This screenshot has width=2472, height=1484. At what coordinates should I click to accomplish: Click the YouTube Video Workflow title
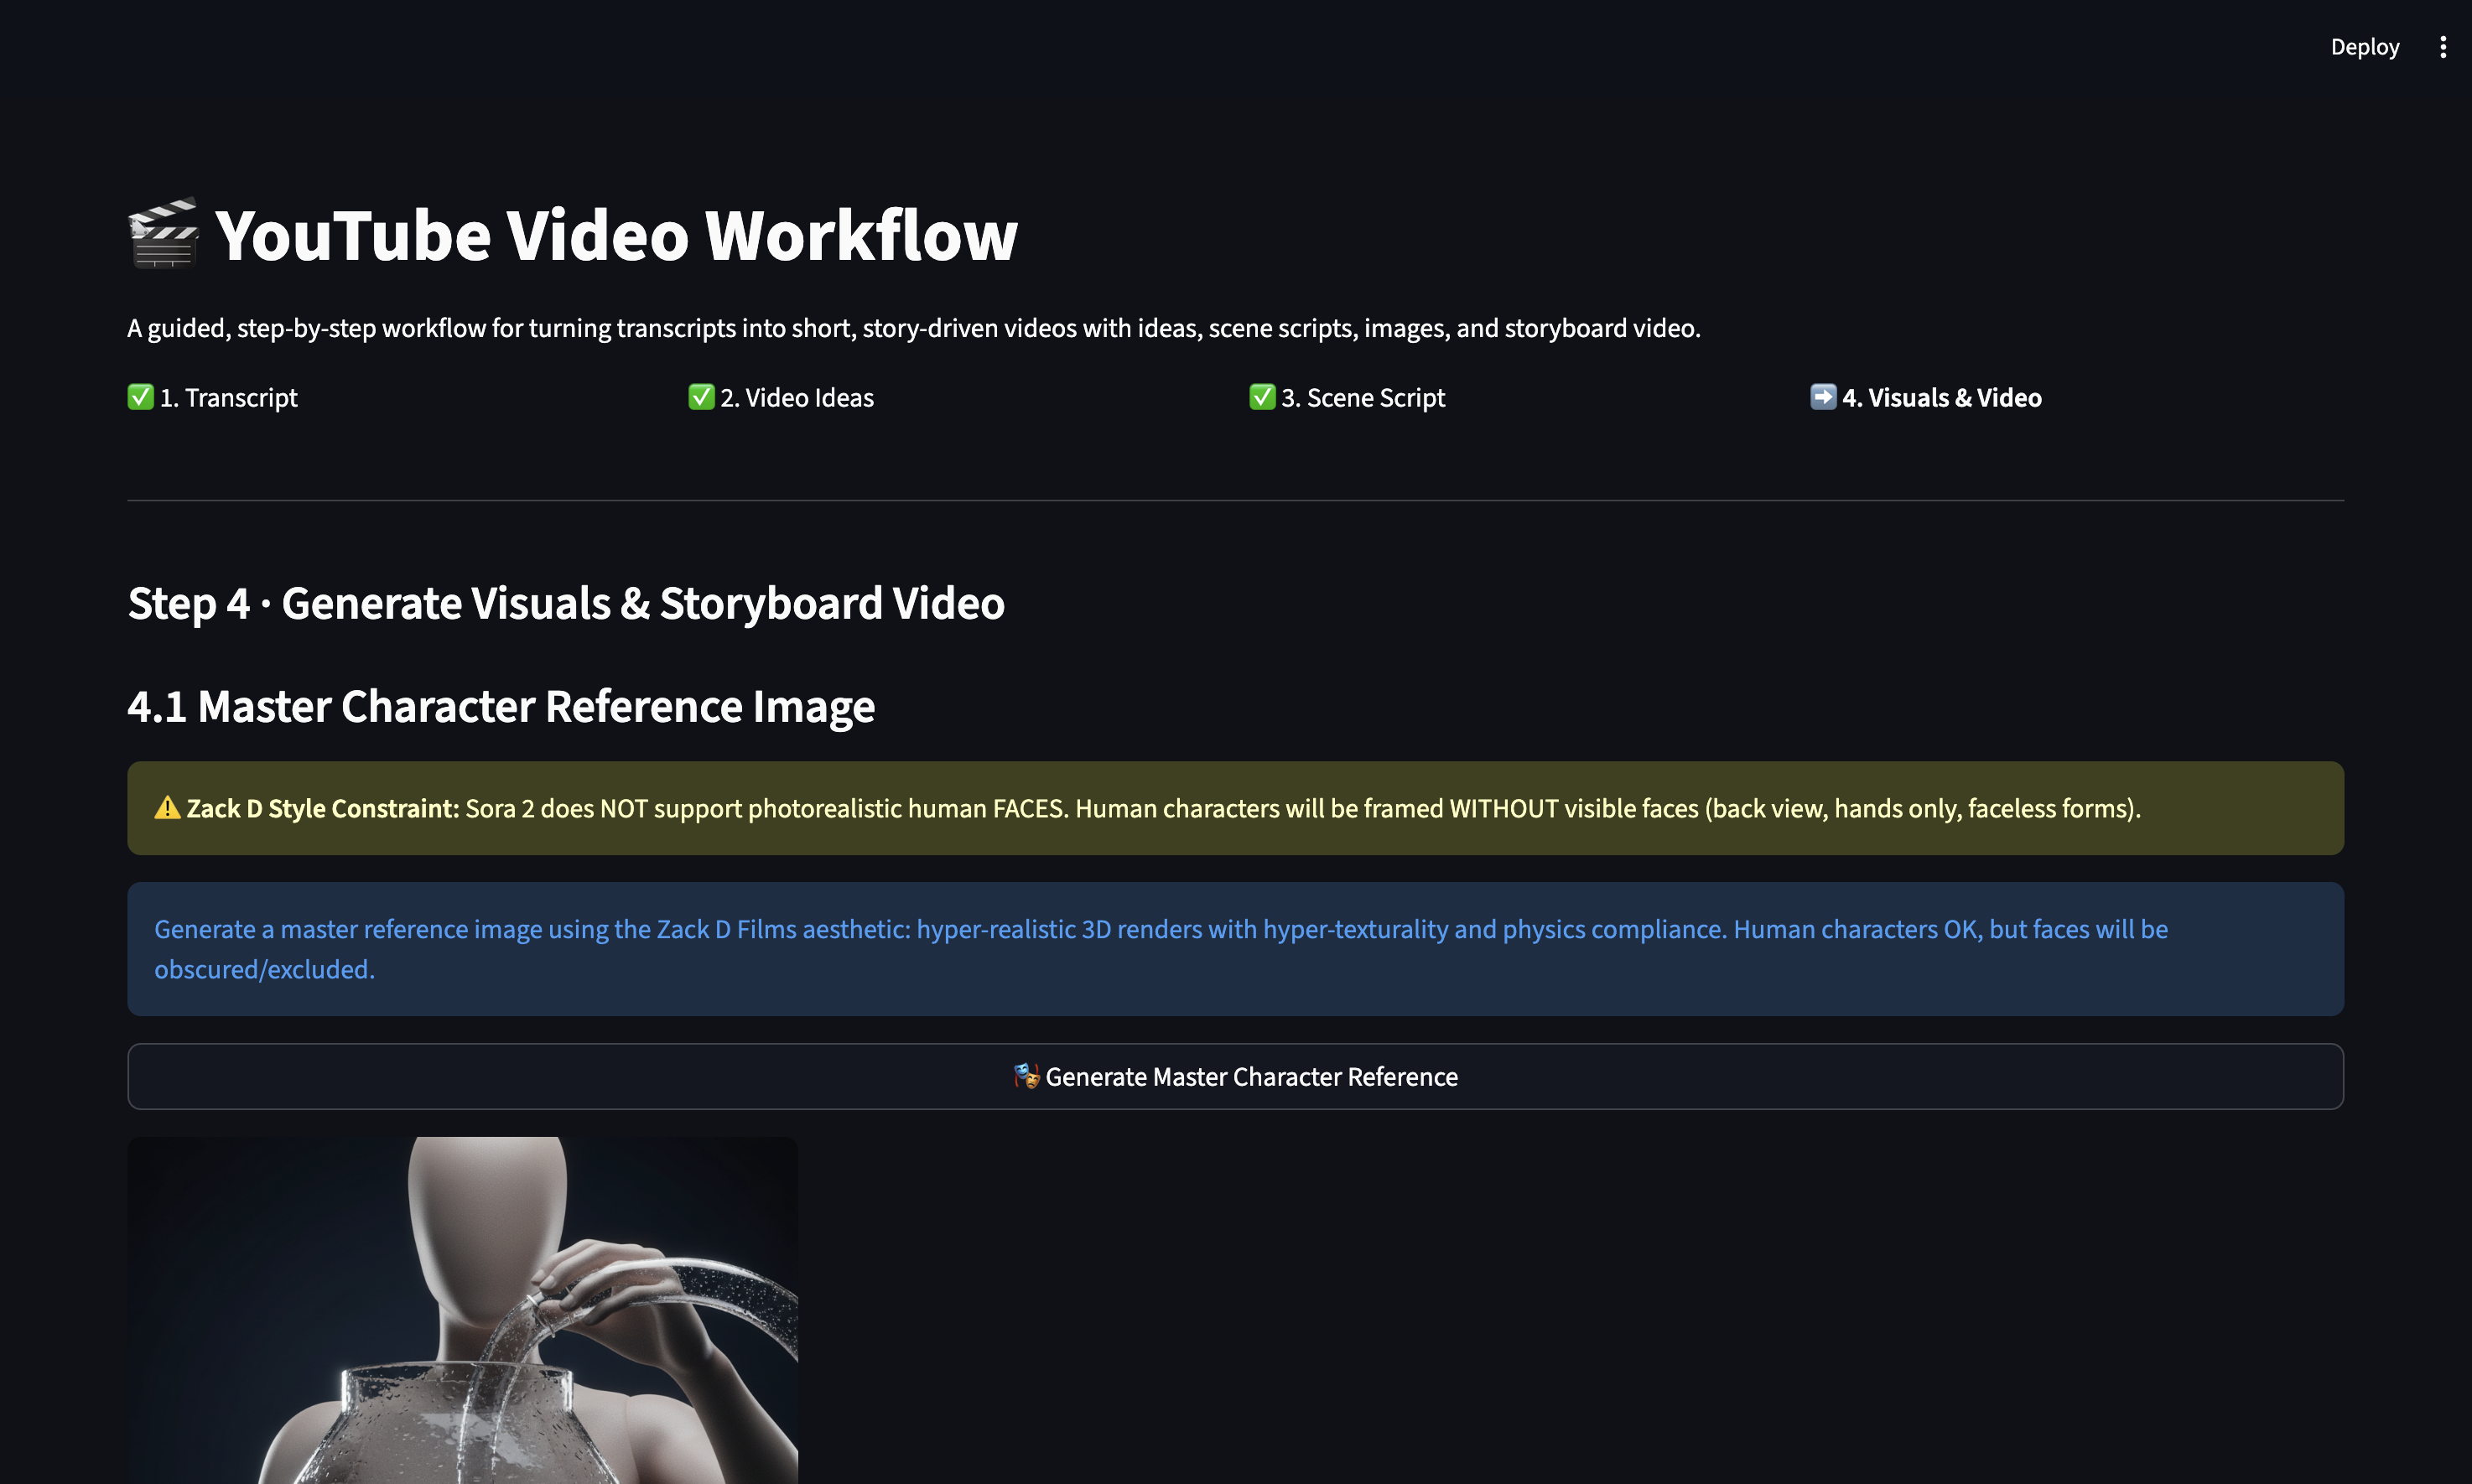(615, 236)
